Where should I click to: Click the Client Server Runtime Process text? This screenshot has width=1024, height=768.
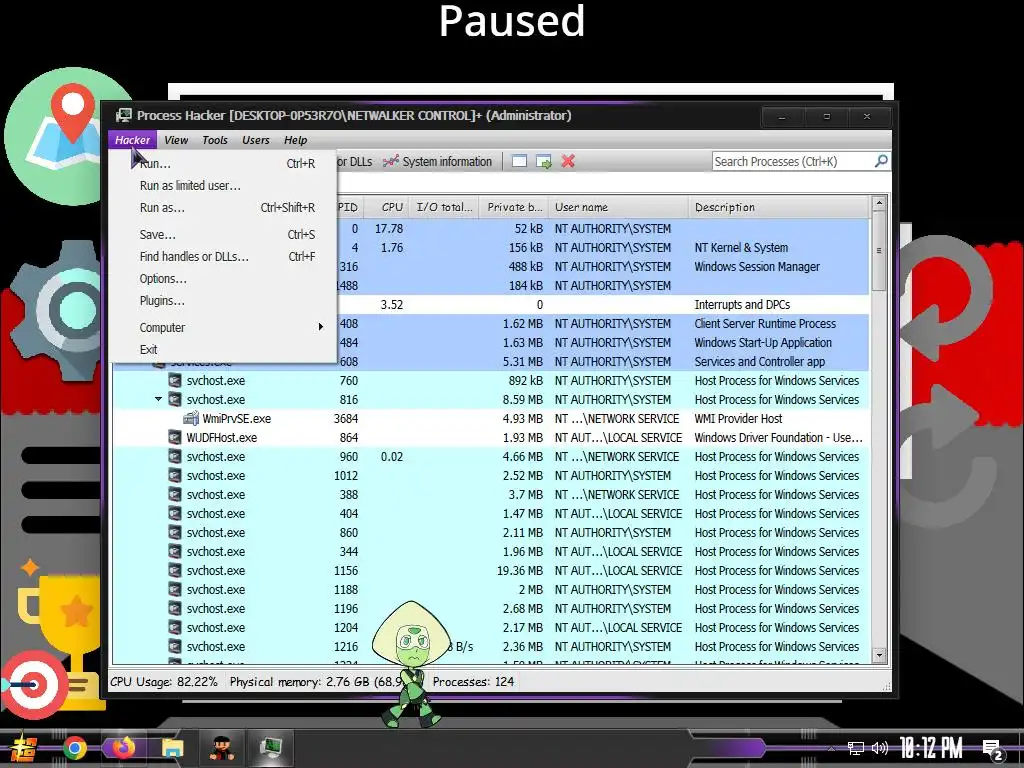coord(765,324)
